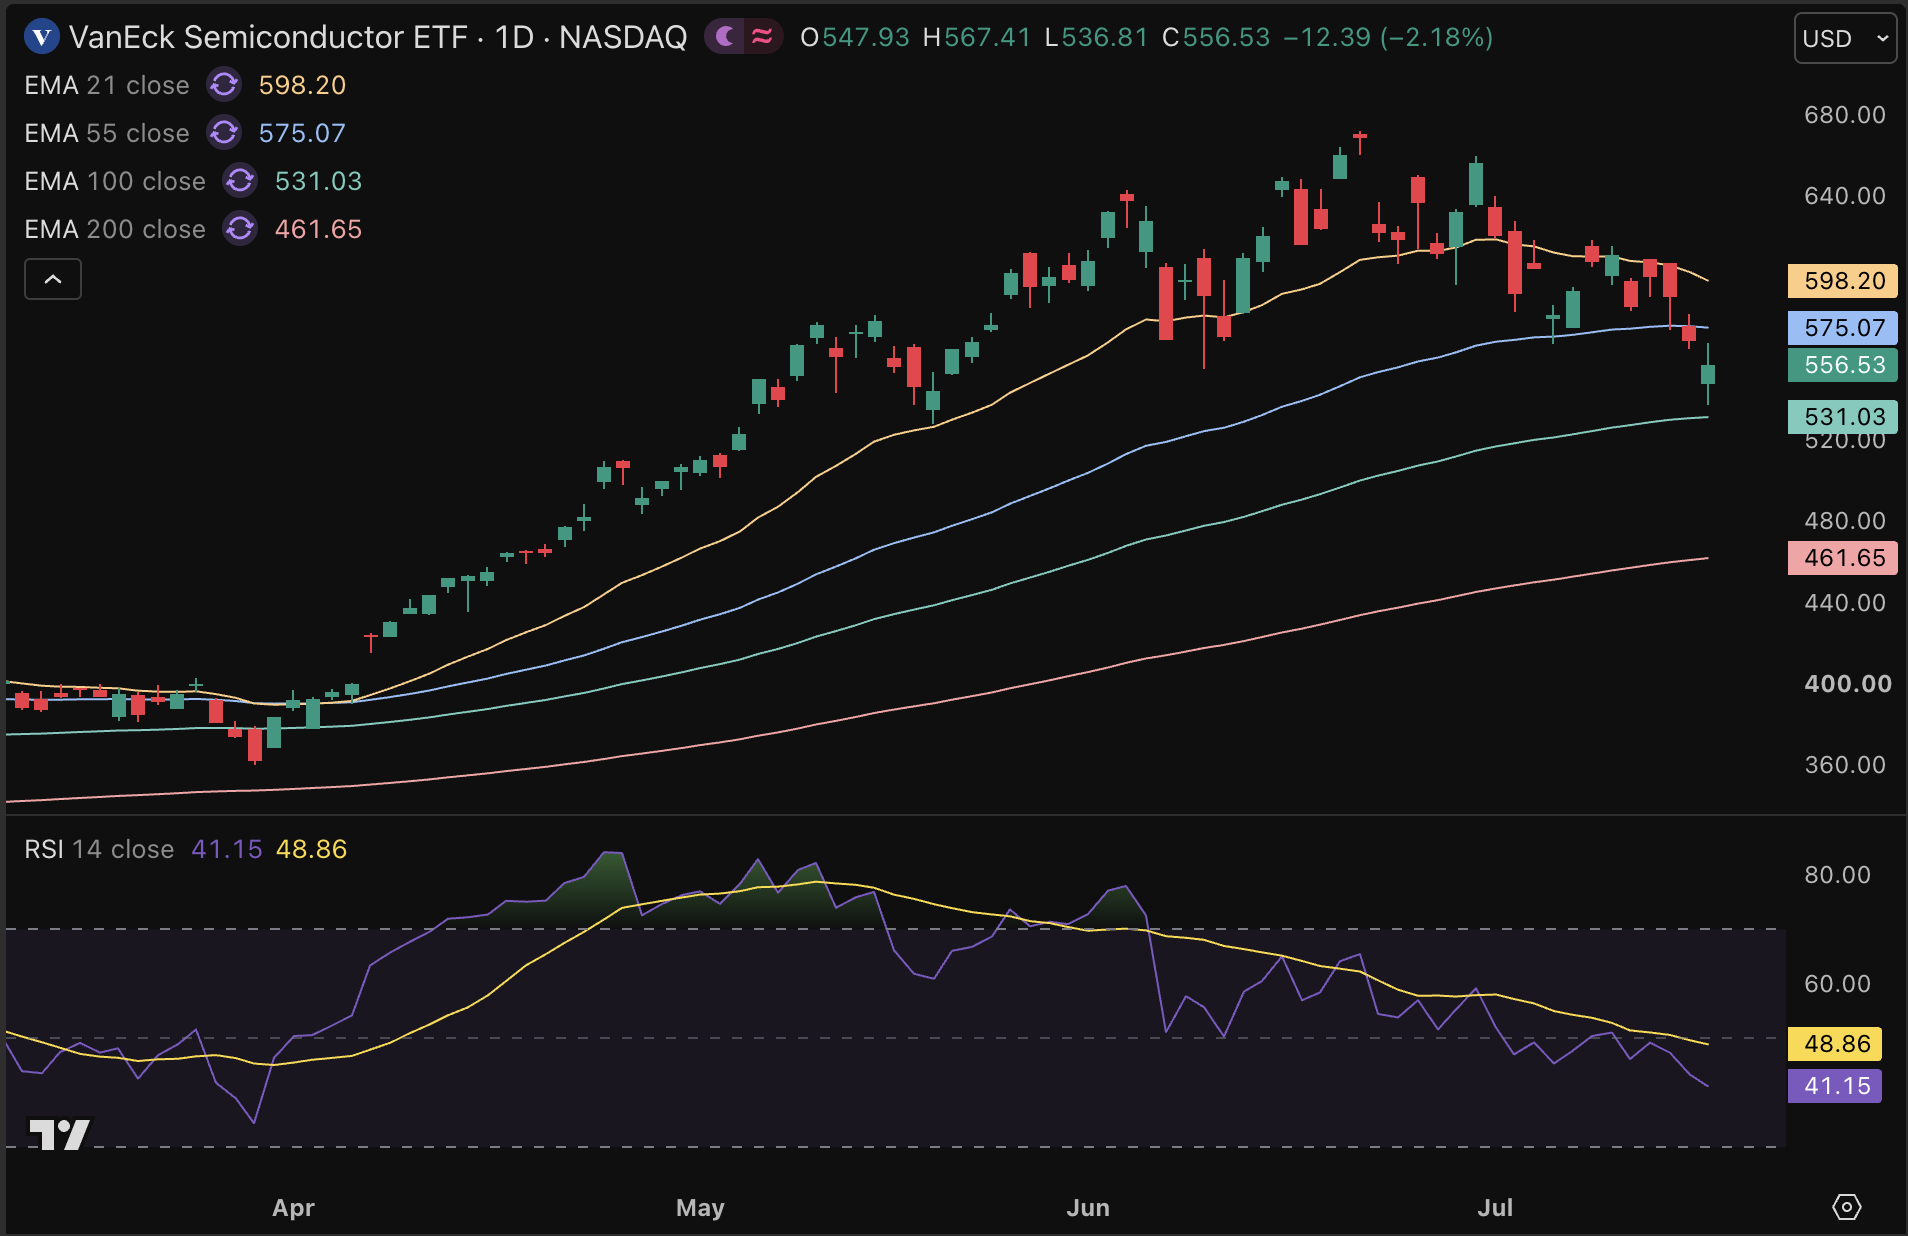Click the Jun label on time axis
1908x1236 pixels.
[x=1088, y=1208]
